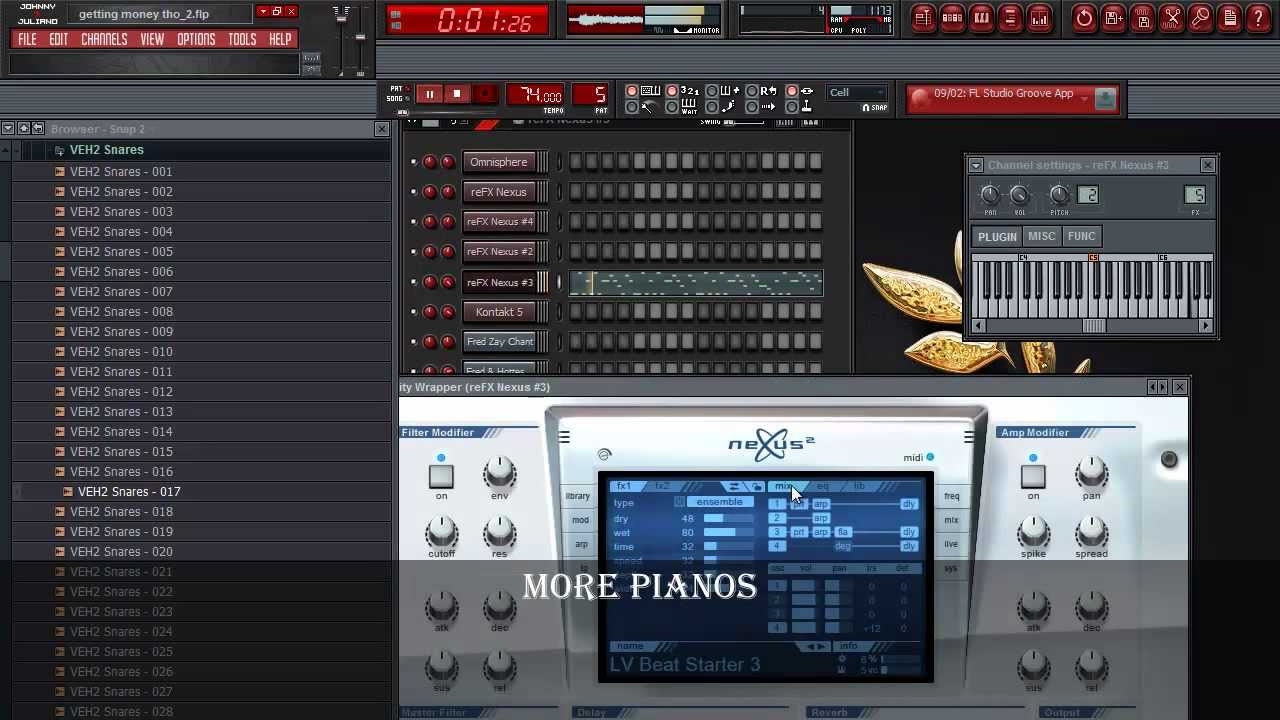Toggle Filter Modifier on button

pyautogui.click(x=441, y=476)
